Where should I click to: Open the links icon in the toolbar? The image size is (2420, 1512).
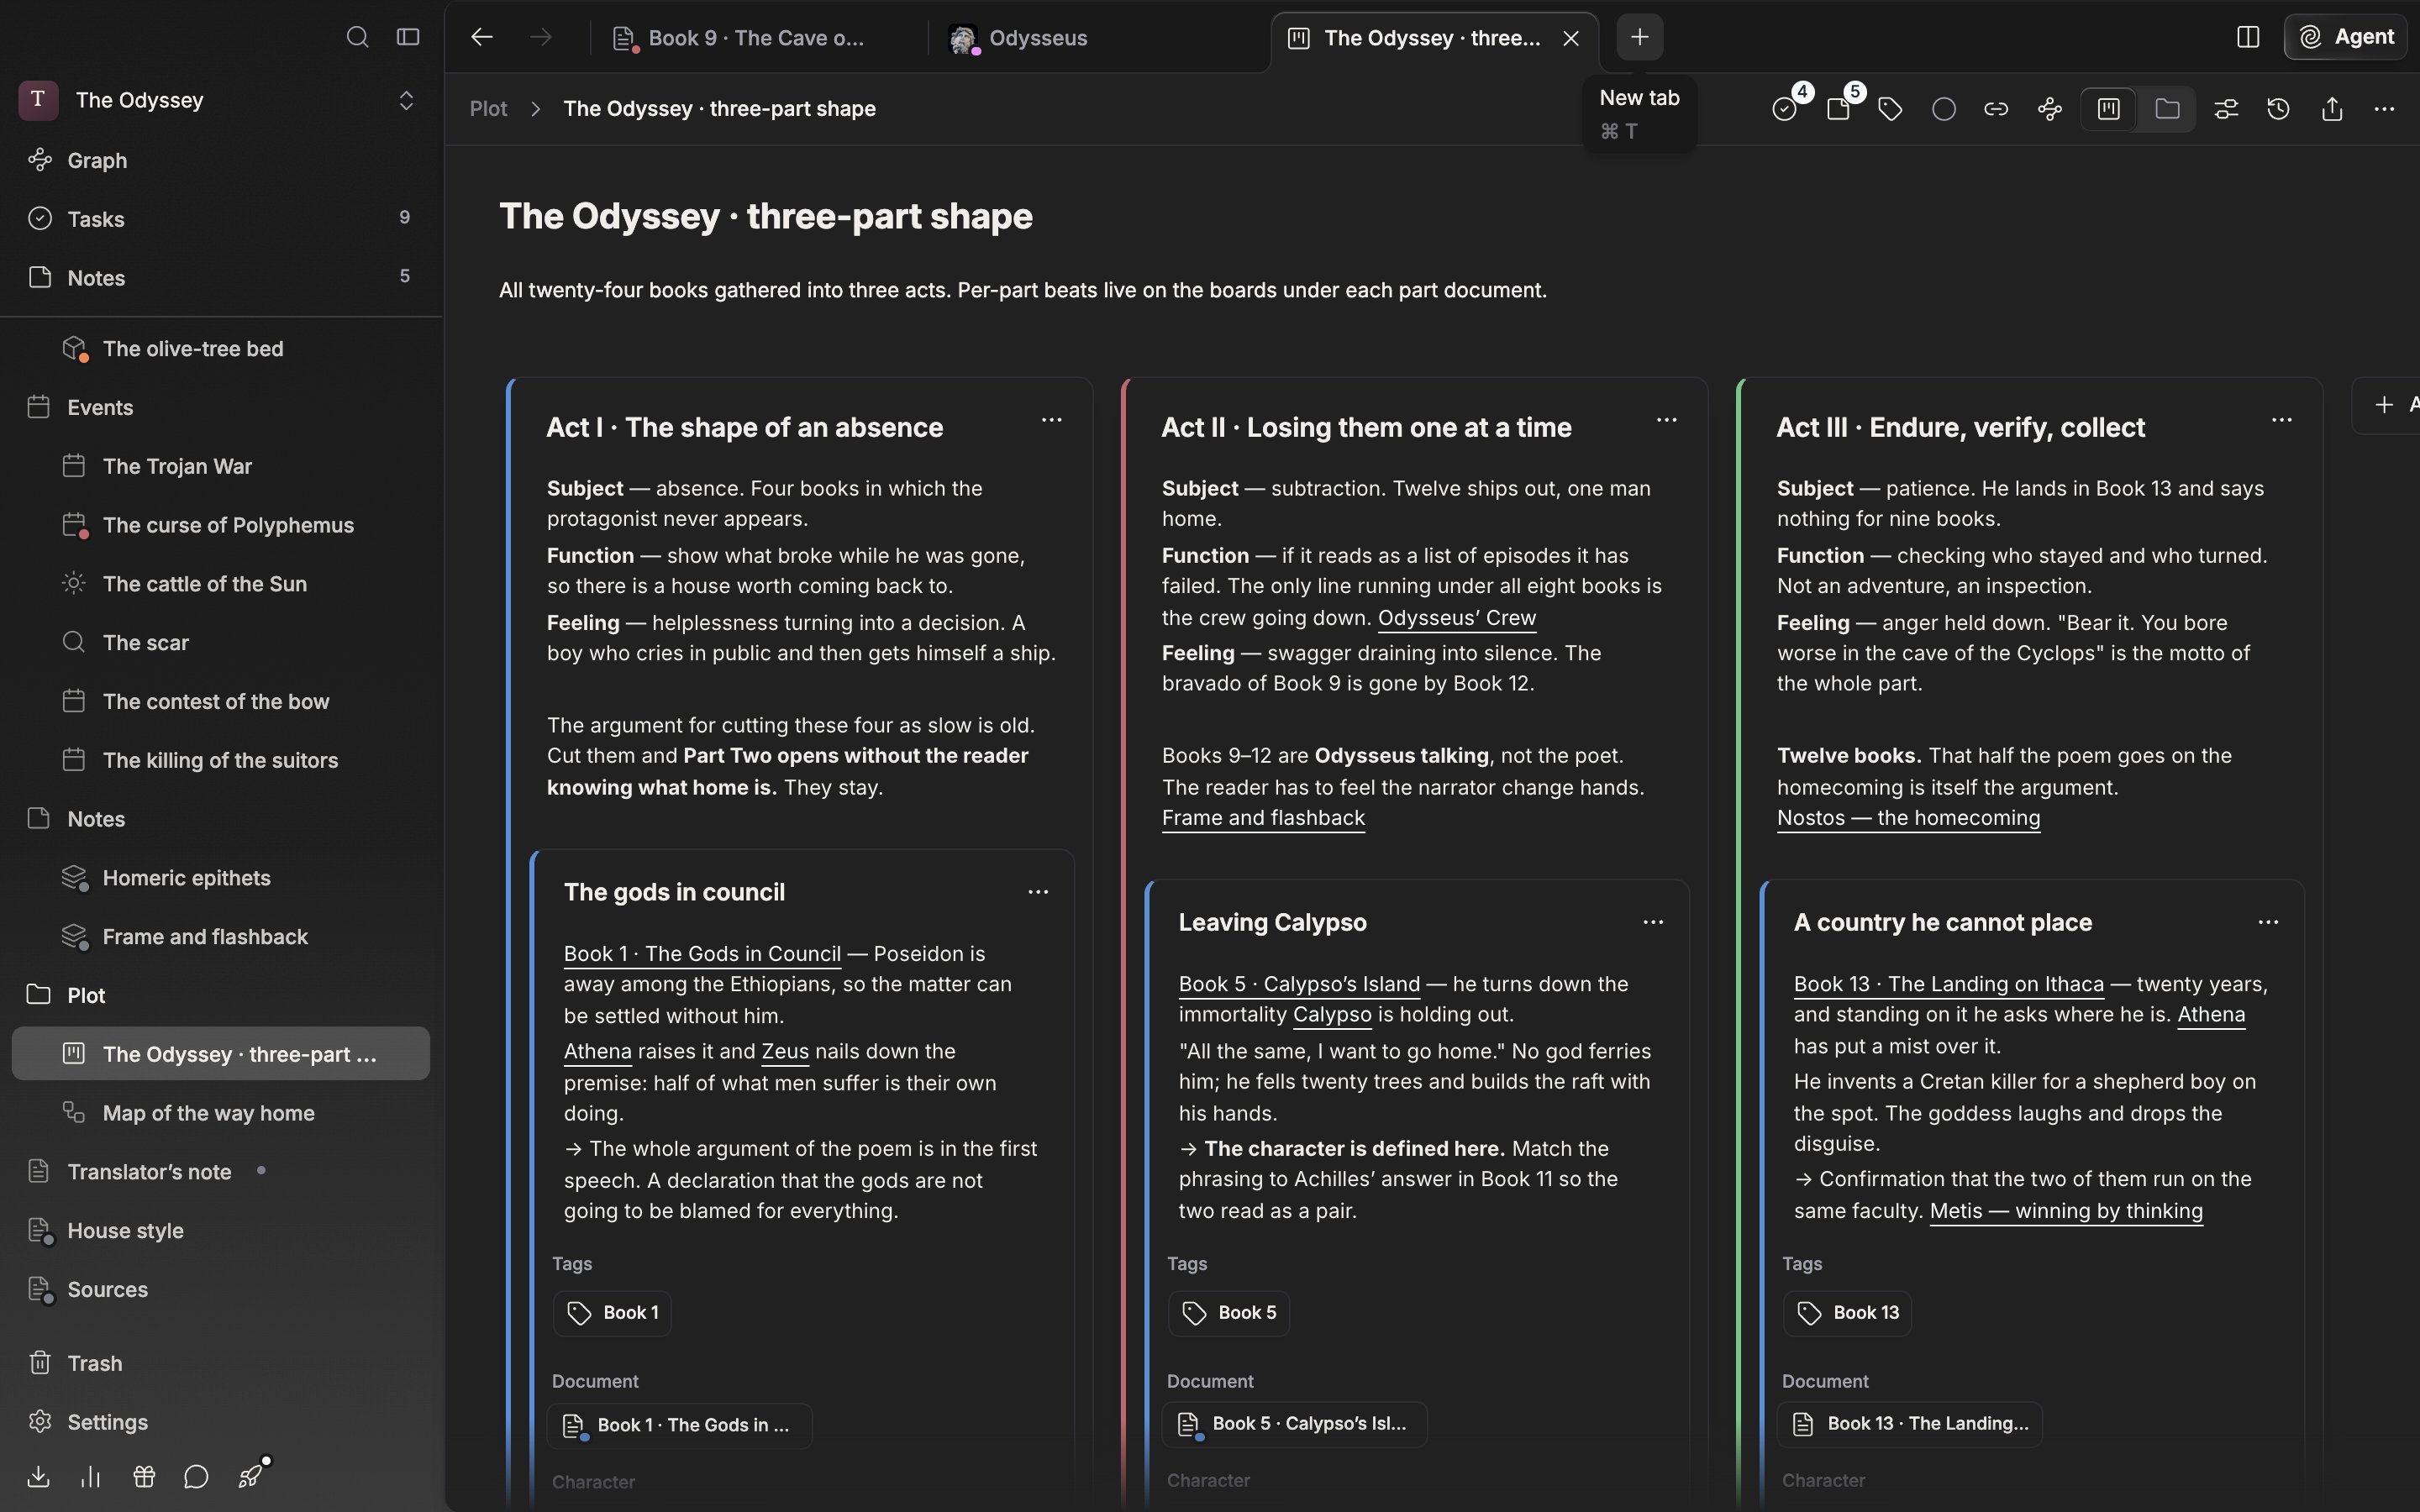coord(1996,108)
